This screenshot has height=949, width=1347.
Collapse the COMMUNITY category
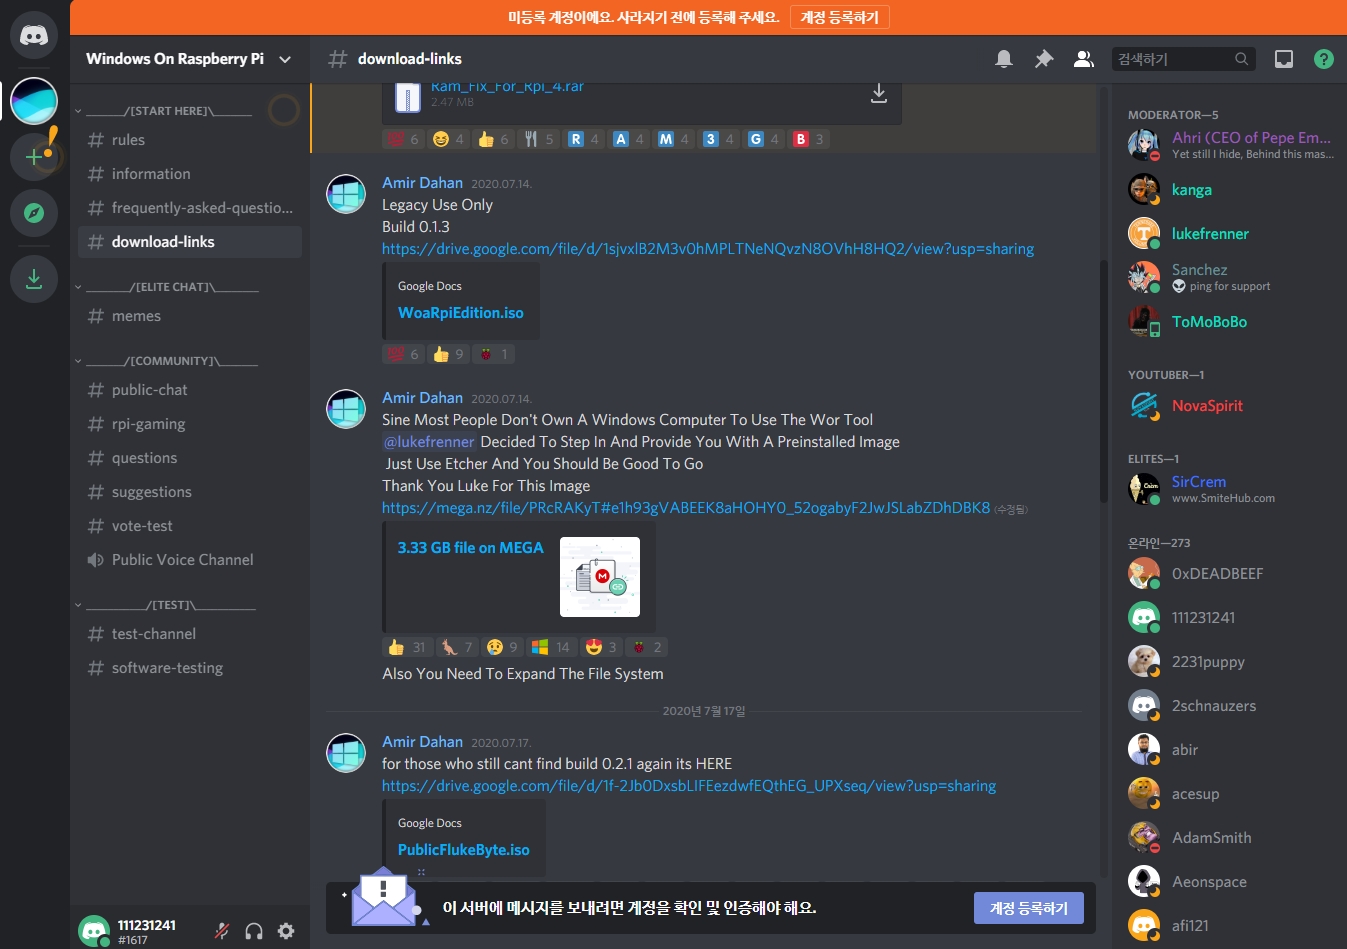(168, 361)
